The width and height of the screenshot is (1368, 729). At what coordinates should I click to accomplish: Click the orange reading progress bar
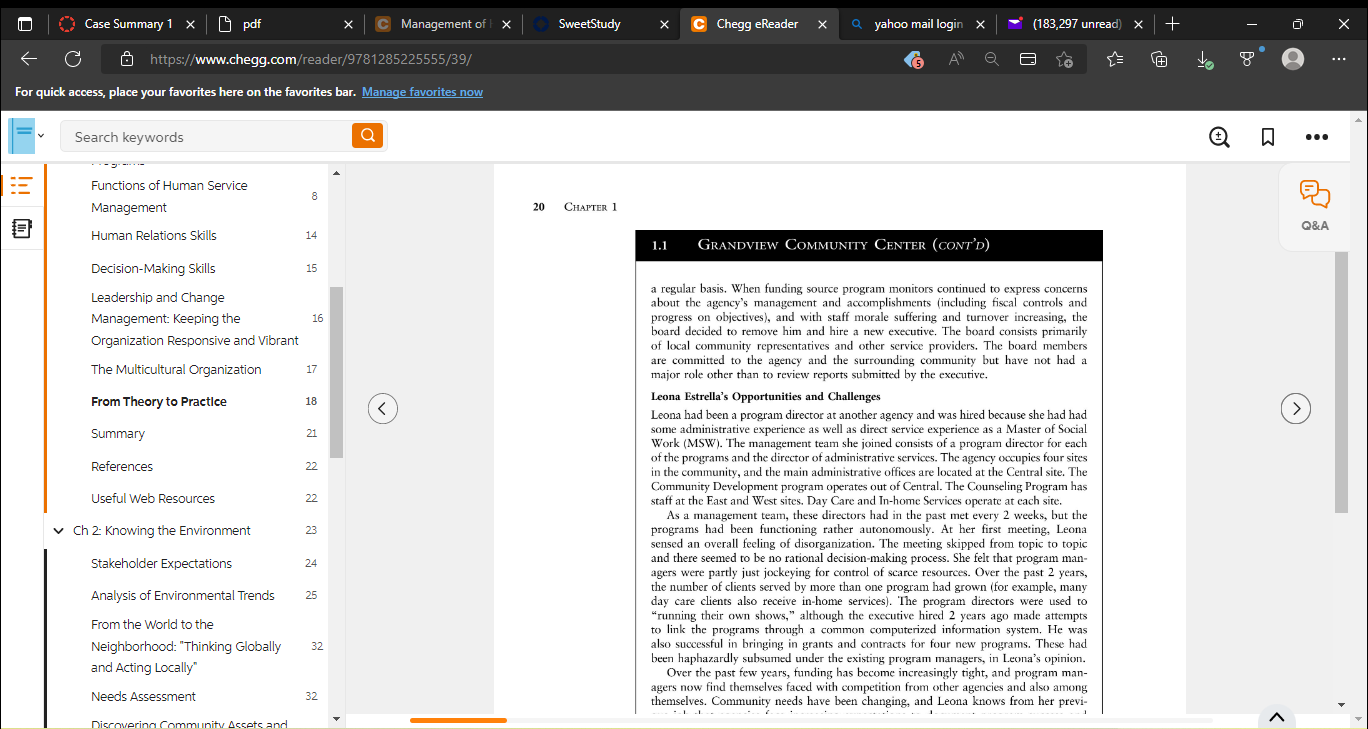[458, 720]
